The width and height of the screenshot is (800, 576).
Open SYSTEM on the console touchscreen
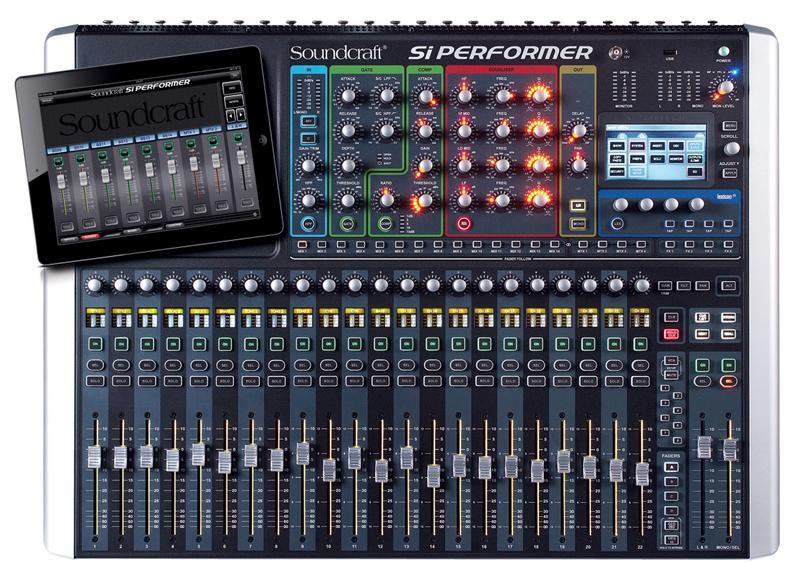(x=637, y=146)
